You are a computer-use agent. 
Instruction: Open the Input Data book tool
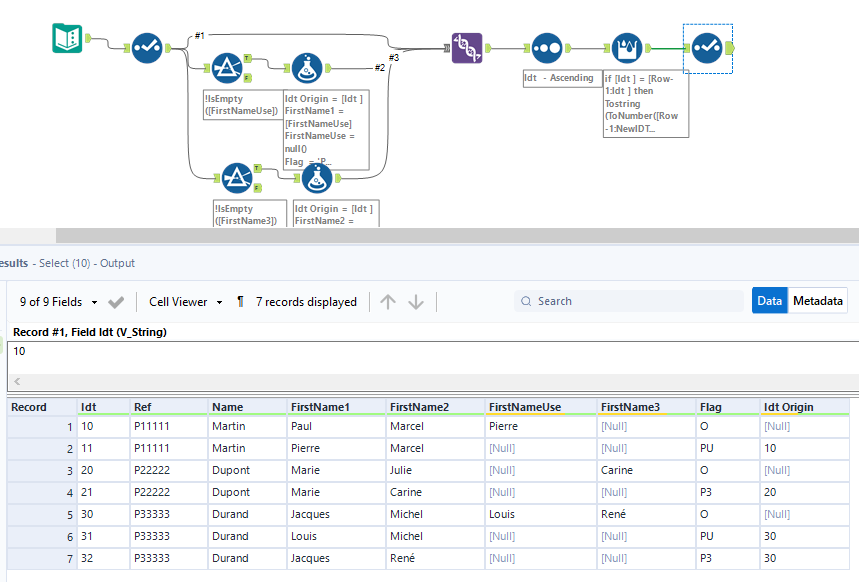[66, 39]
